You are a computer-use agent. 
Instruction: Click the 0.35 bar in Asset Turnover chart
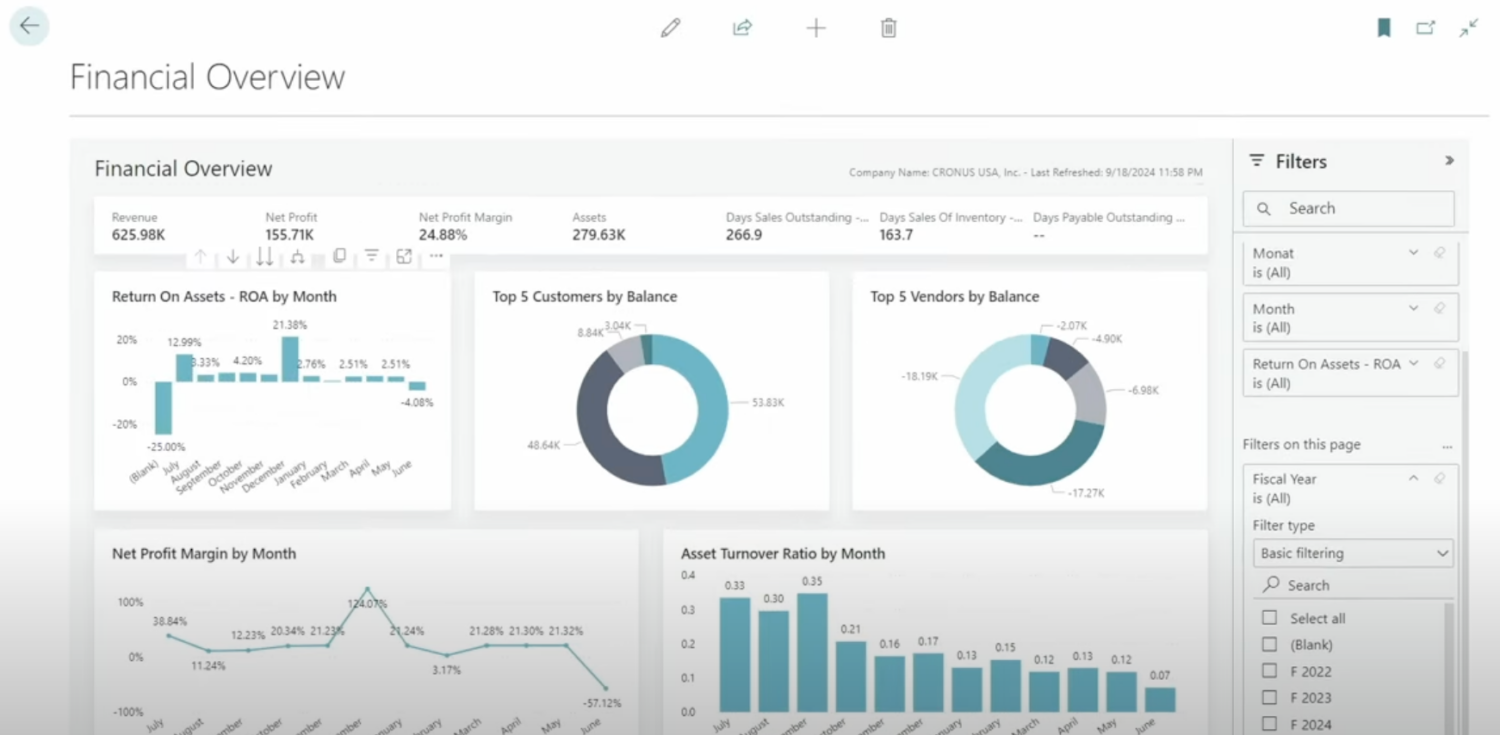pyautogui.click(x=812, y=652)
